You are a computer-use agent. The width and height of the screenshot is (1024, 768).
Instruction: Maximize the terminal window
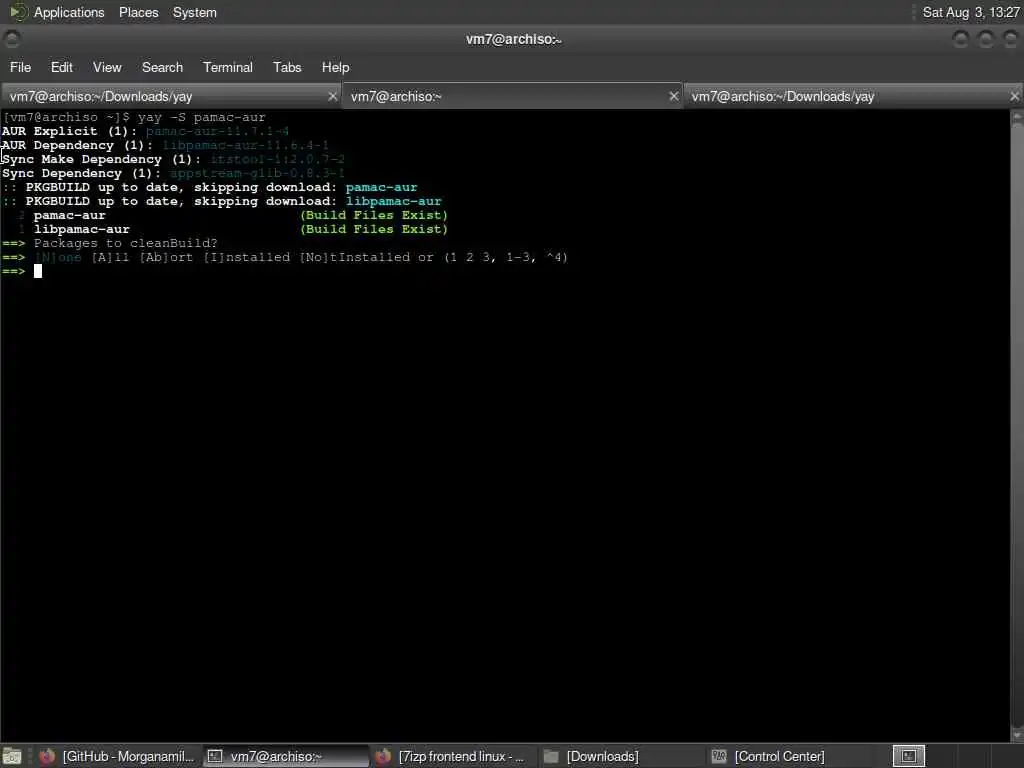986,39
